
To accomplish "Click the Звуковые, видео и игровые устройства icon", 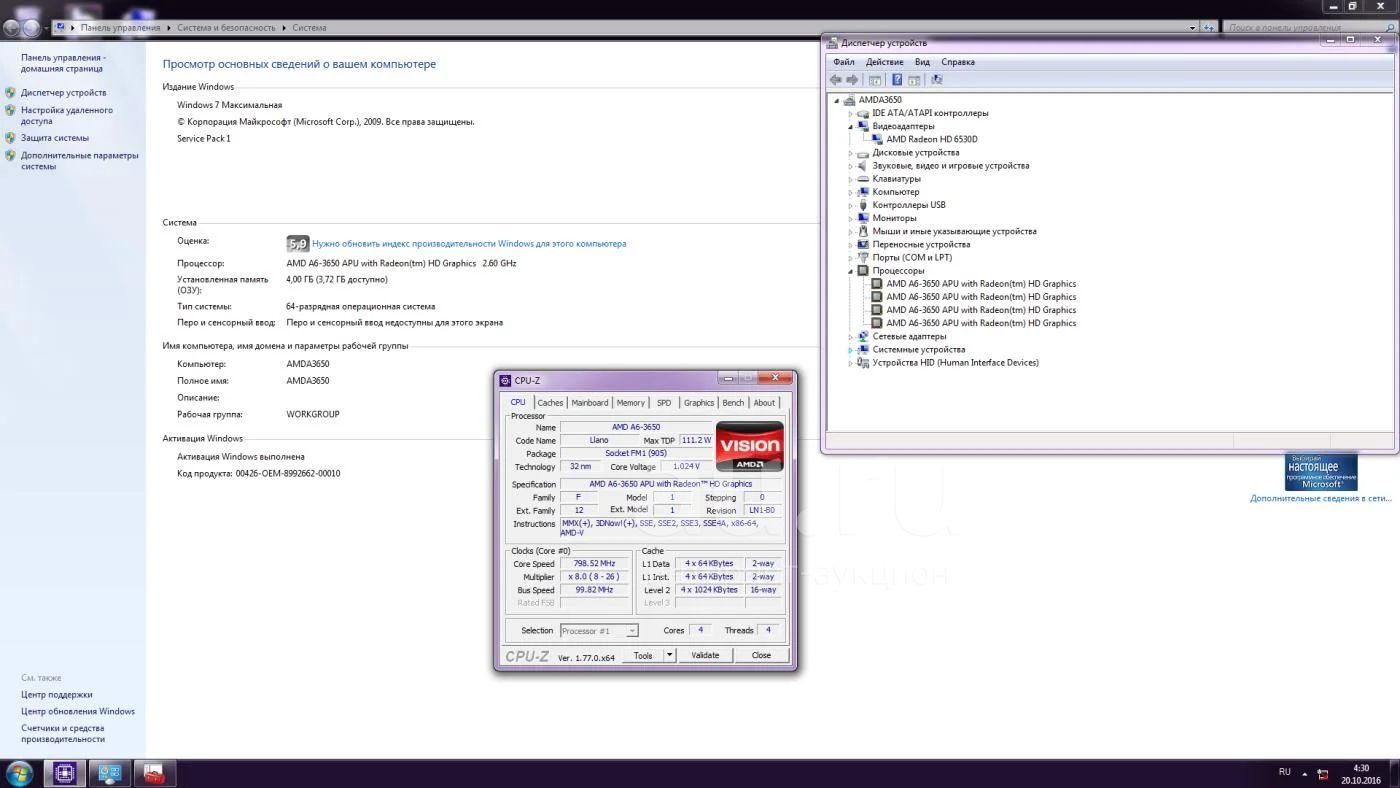I will [863, 166].
